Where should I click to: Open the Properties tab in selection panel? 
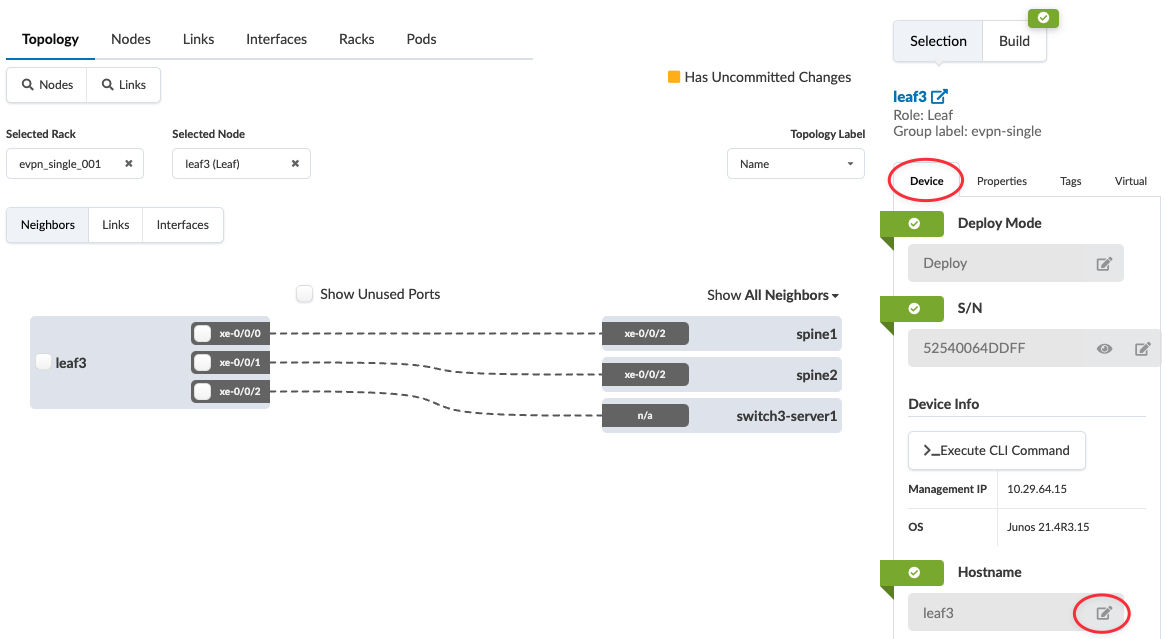point(1001,181)
